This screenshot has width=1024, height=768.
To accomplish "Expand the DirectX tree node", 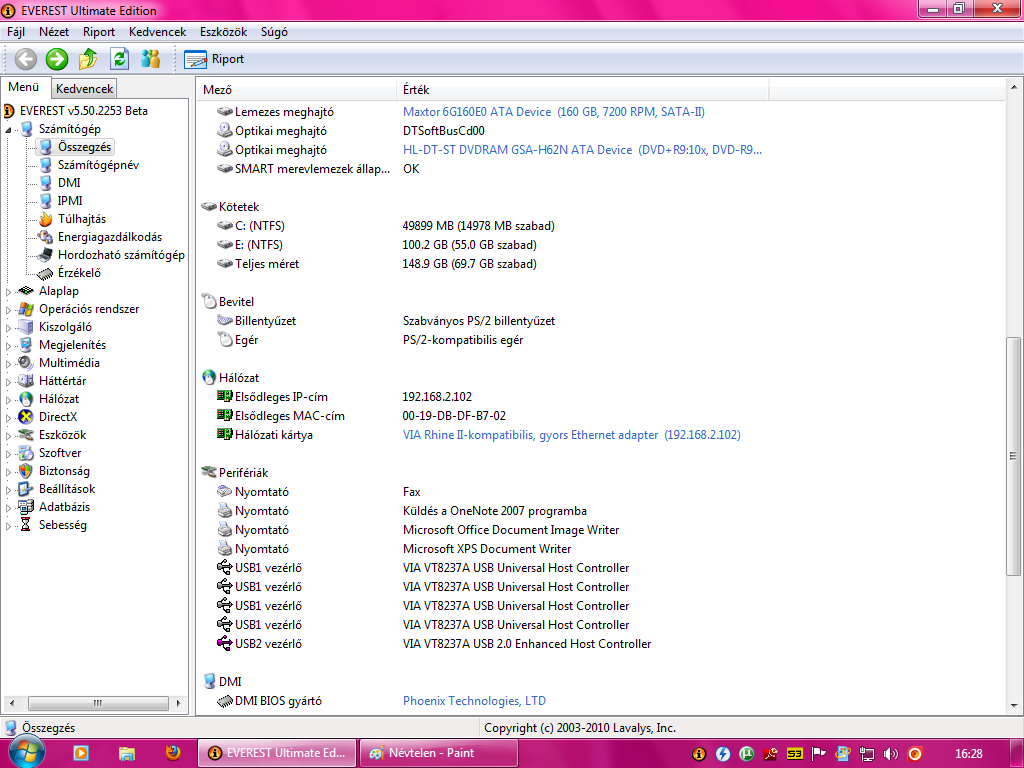I will point(8,417).
